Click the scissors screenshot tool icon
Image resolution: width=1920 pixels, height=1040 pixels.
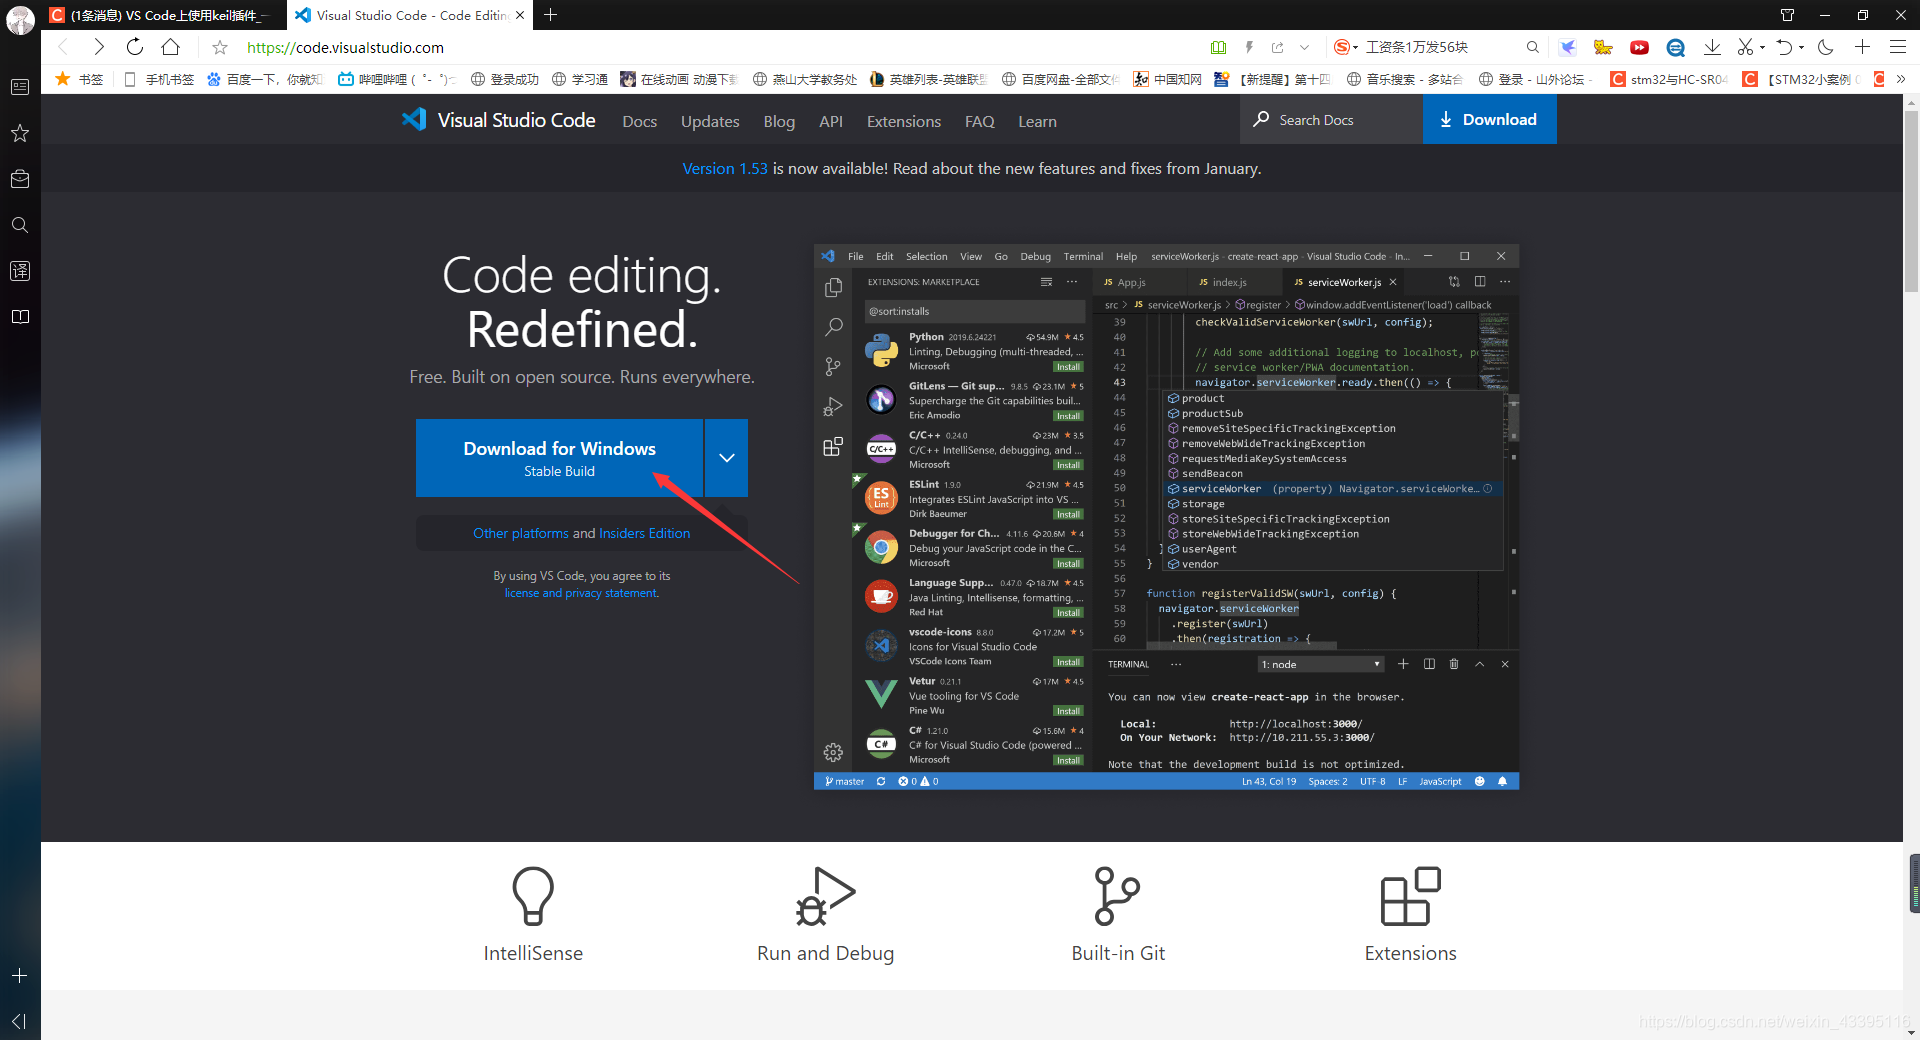[1745, 47]
